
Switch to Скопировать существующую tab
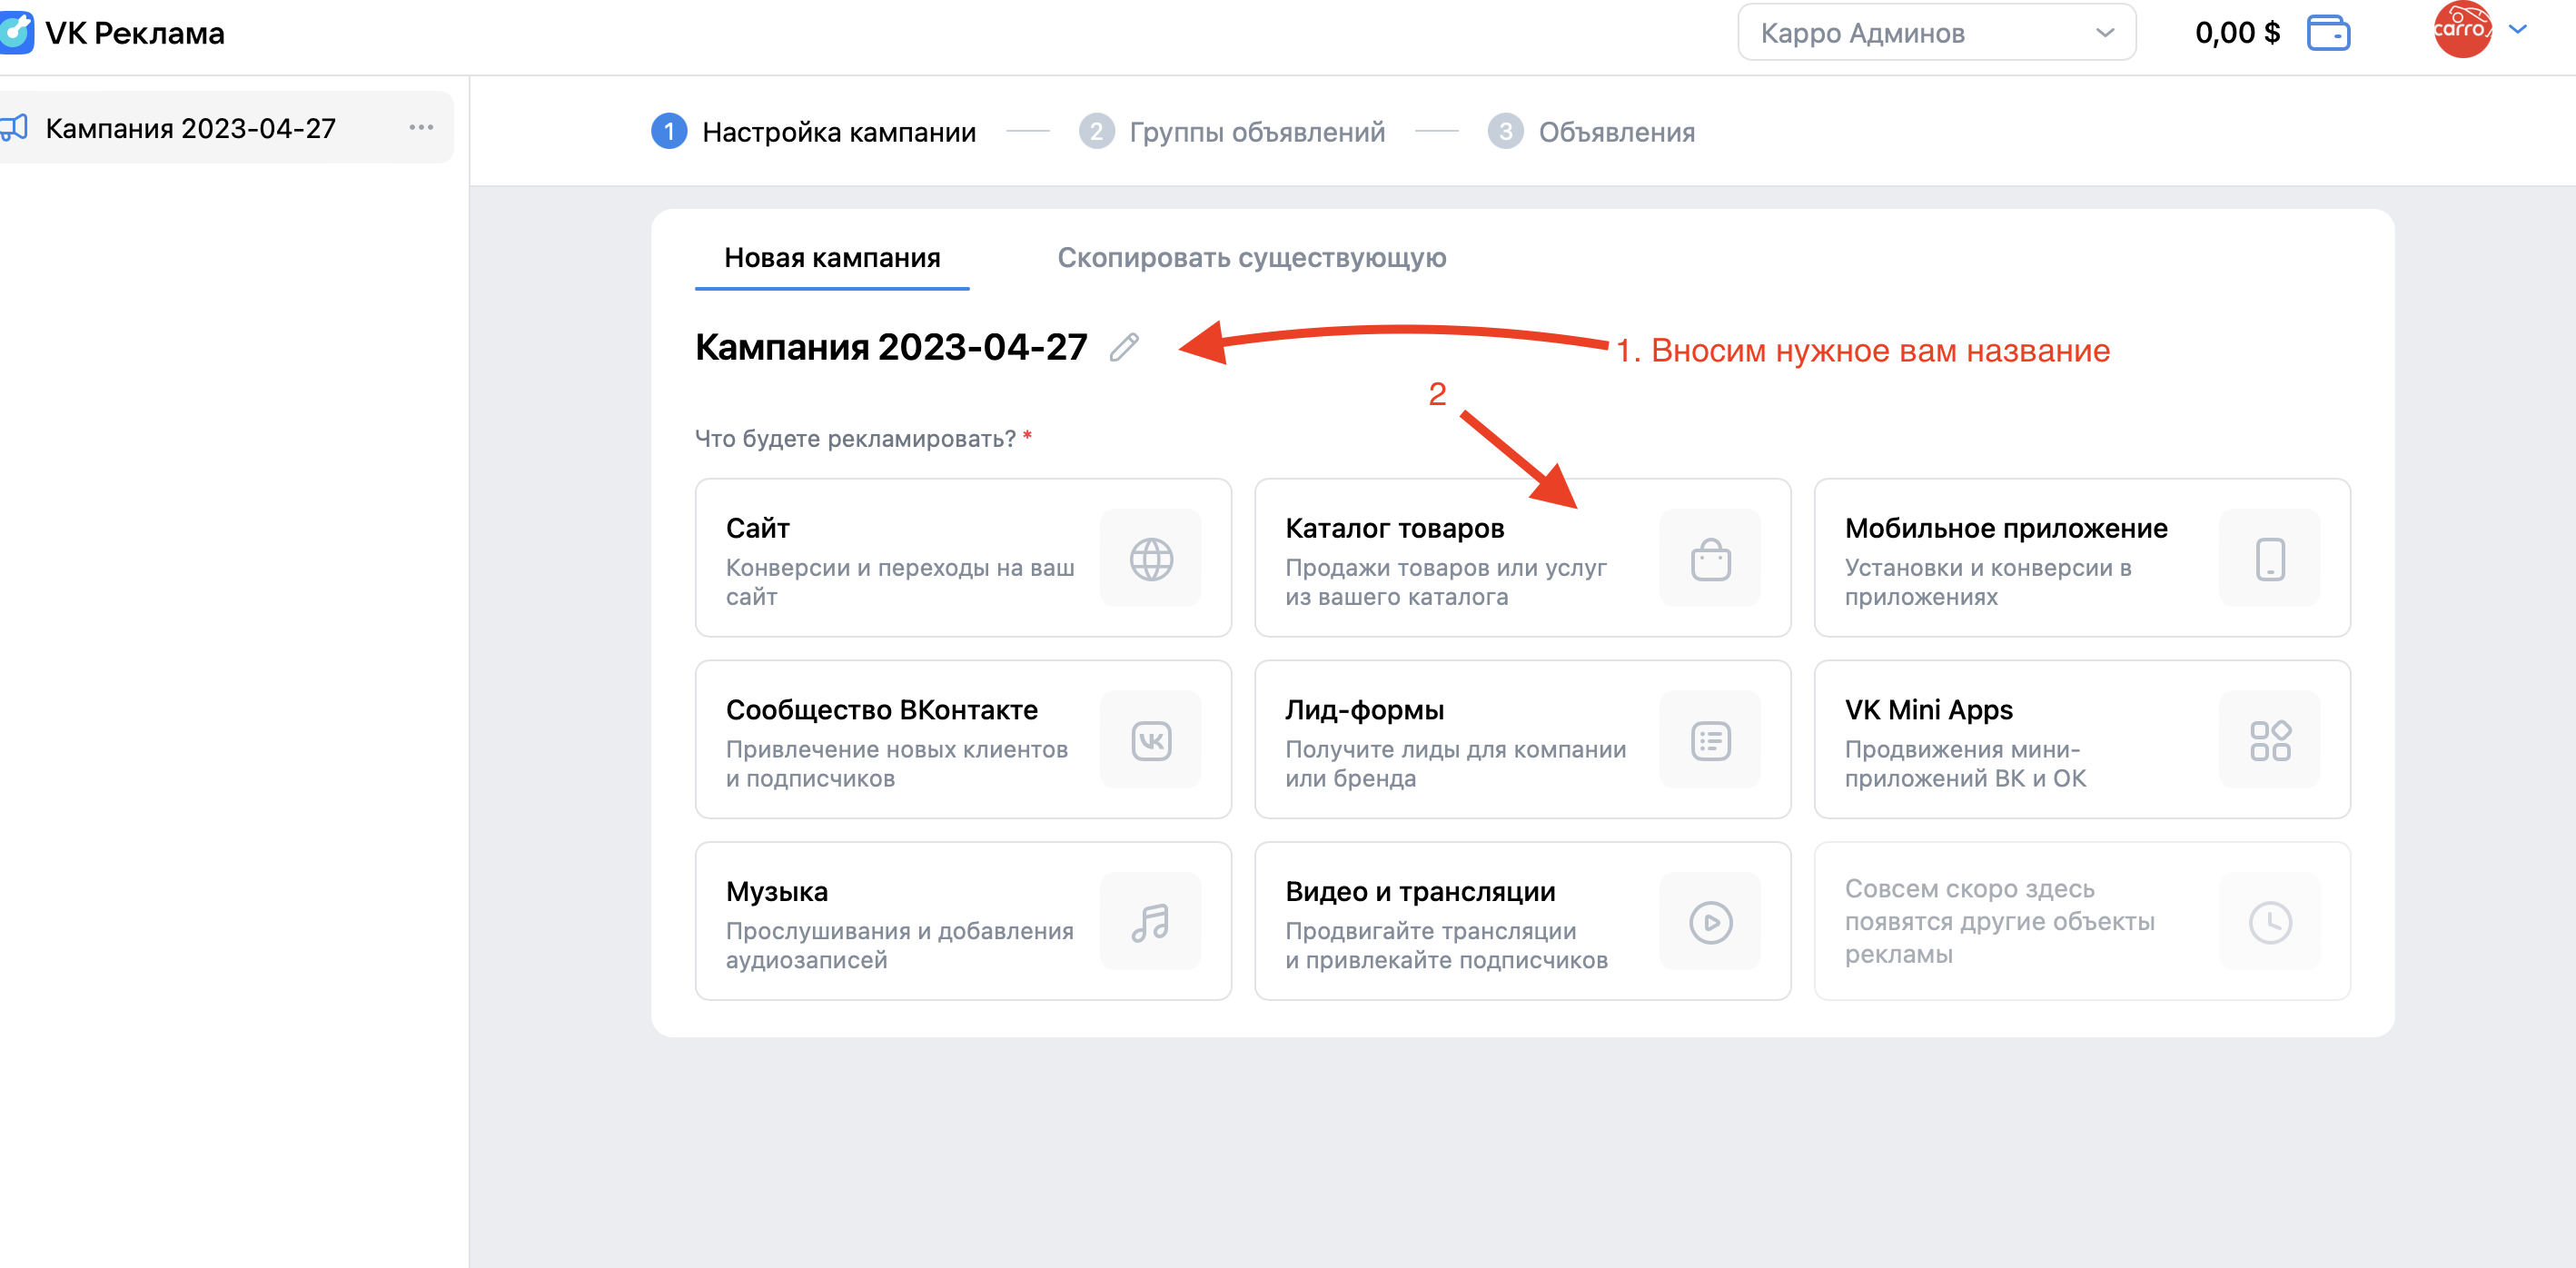tap(1251, 258)
